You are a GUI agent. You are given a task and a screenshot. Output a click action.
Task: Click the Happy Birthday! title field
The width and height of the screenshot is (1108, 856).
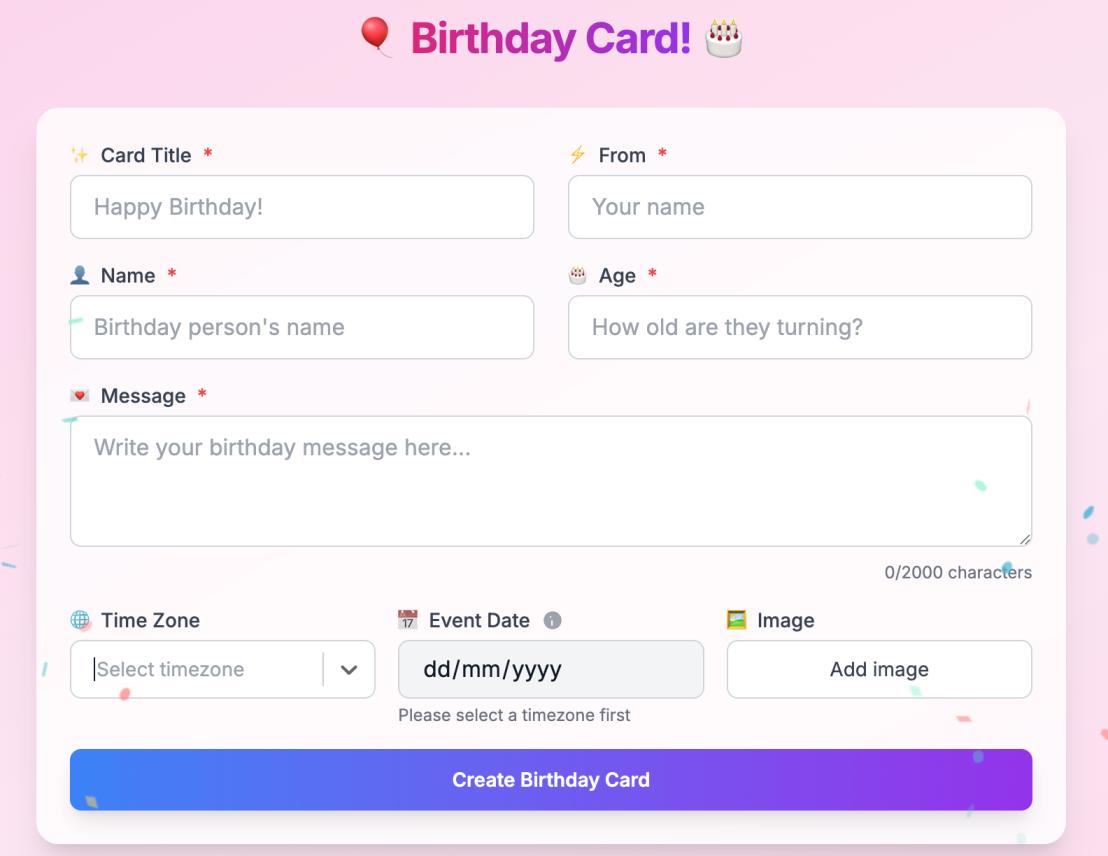(301, 207)
